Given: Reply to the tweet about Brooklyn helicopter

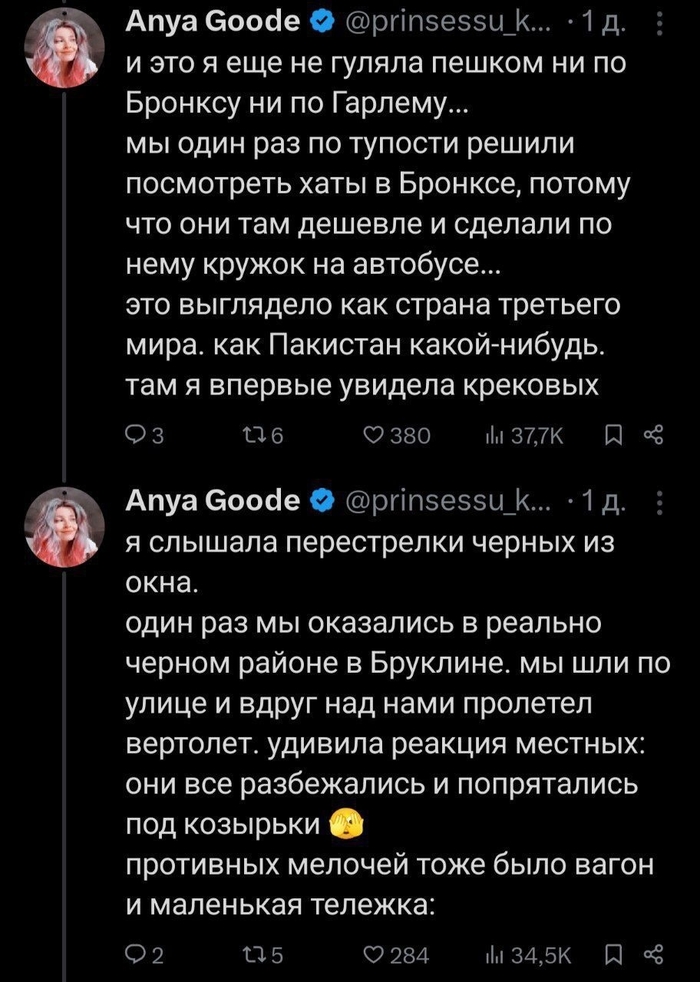Looking at the screenshot, I should pyautogui.click(x=133, y=956).
